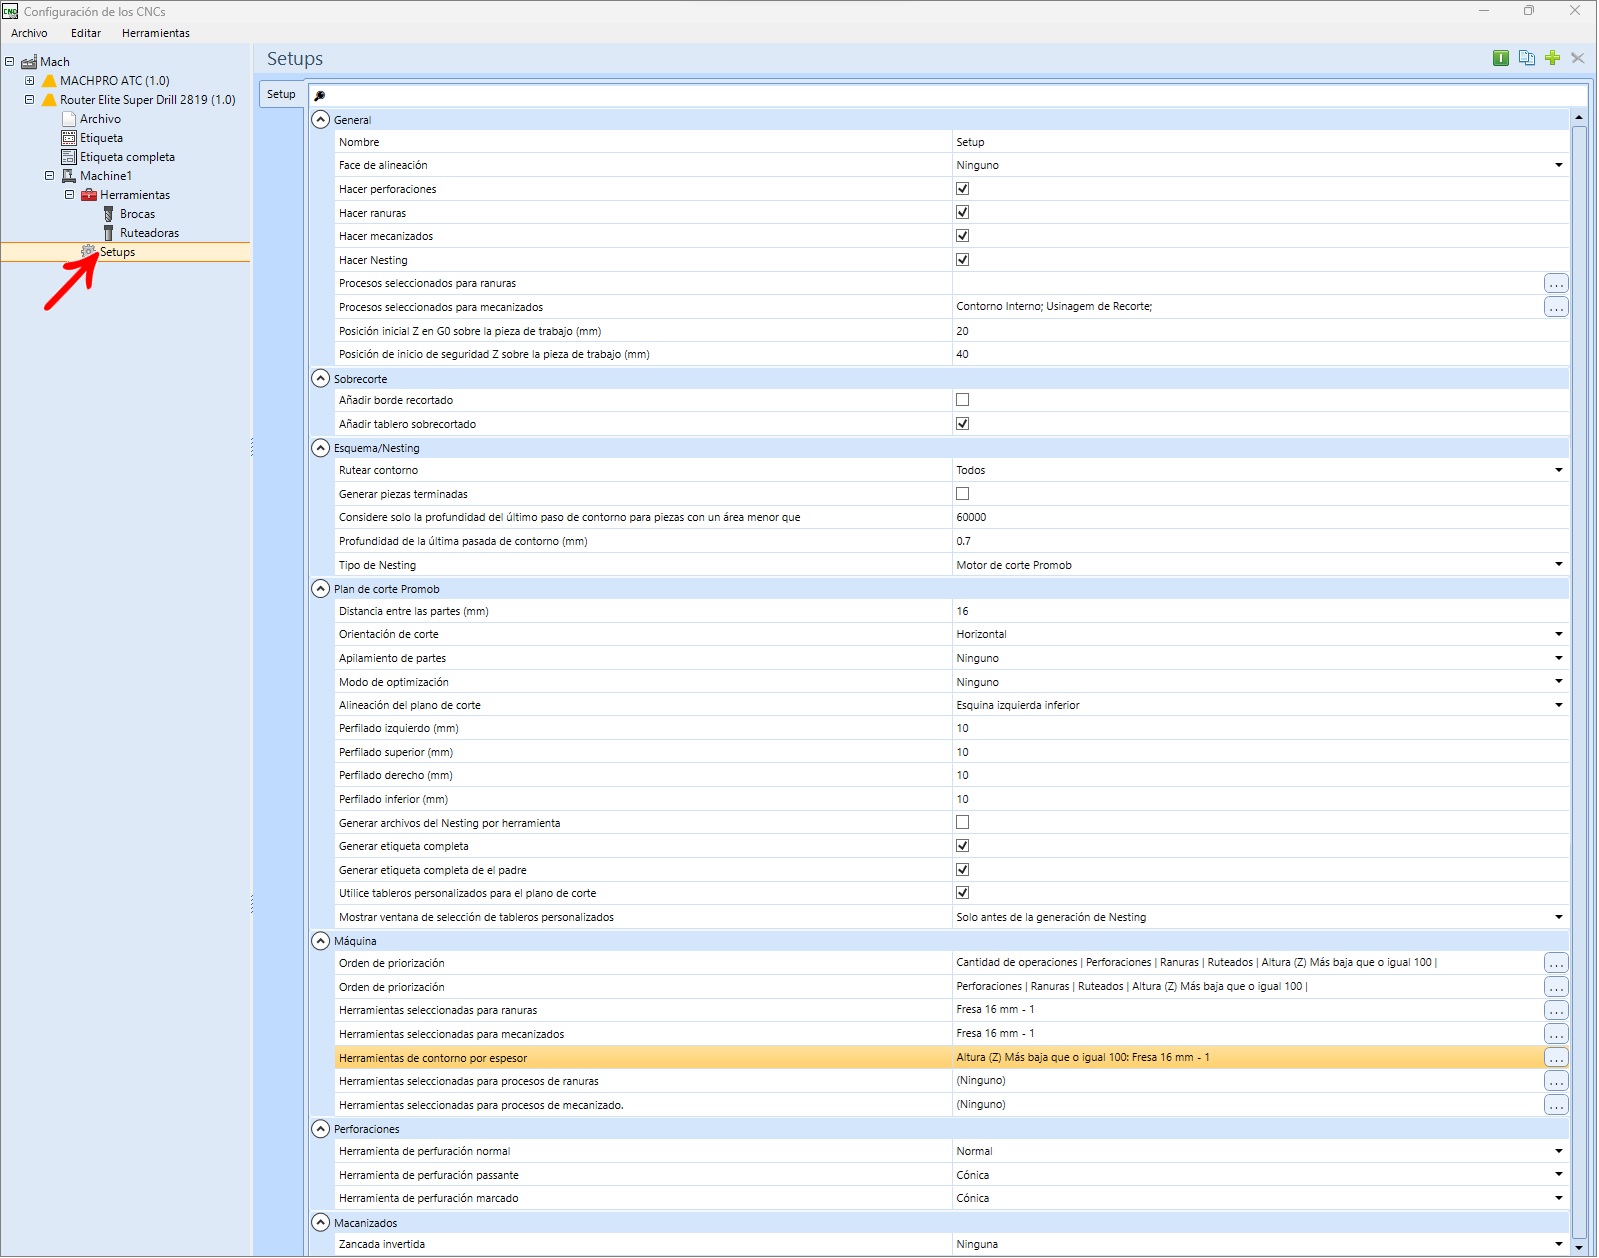The height and width of the screenshot is (1258, 1599).
Task: Collapse the Machine1 tree node
Action: 49,176
